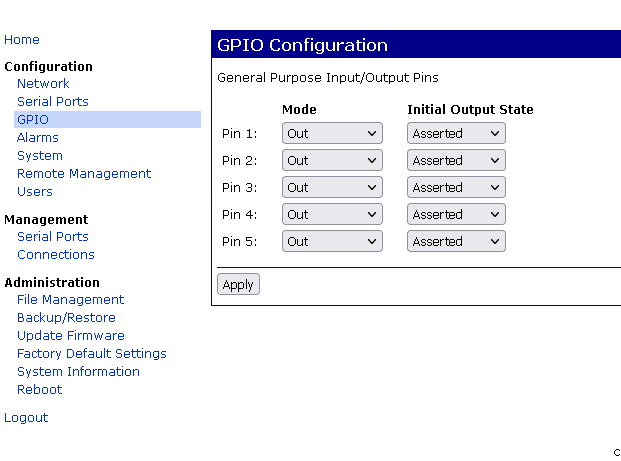Open Remote Management settings
Image resolution: width=621 pixels, height=461 pixels.
click(x=84, y=174)
